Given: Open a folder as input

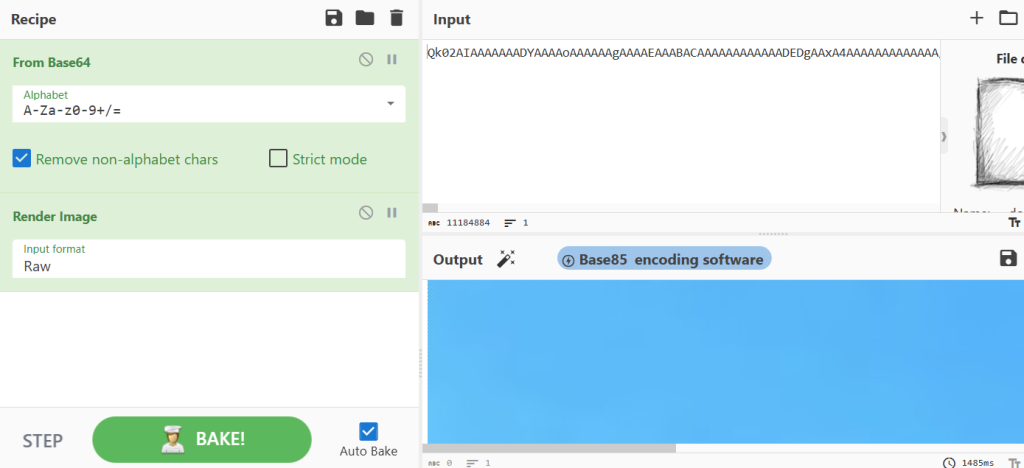Looking at the screenshot, I should point(1008,18).
